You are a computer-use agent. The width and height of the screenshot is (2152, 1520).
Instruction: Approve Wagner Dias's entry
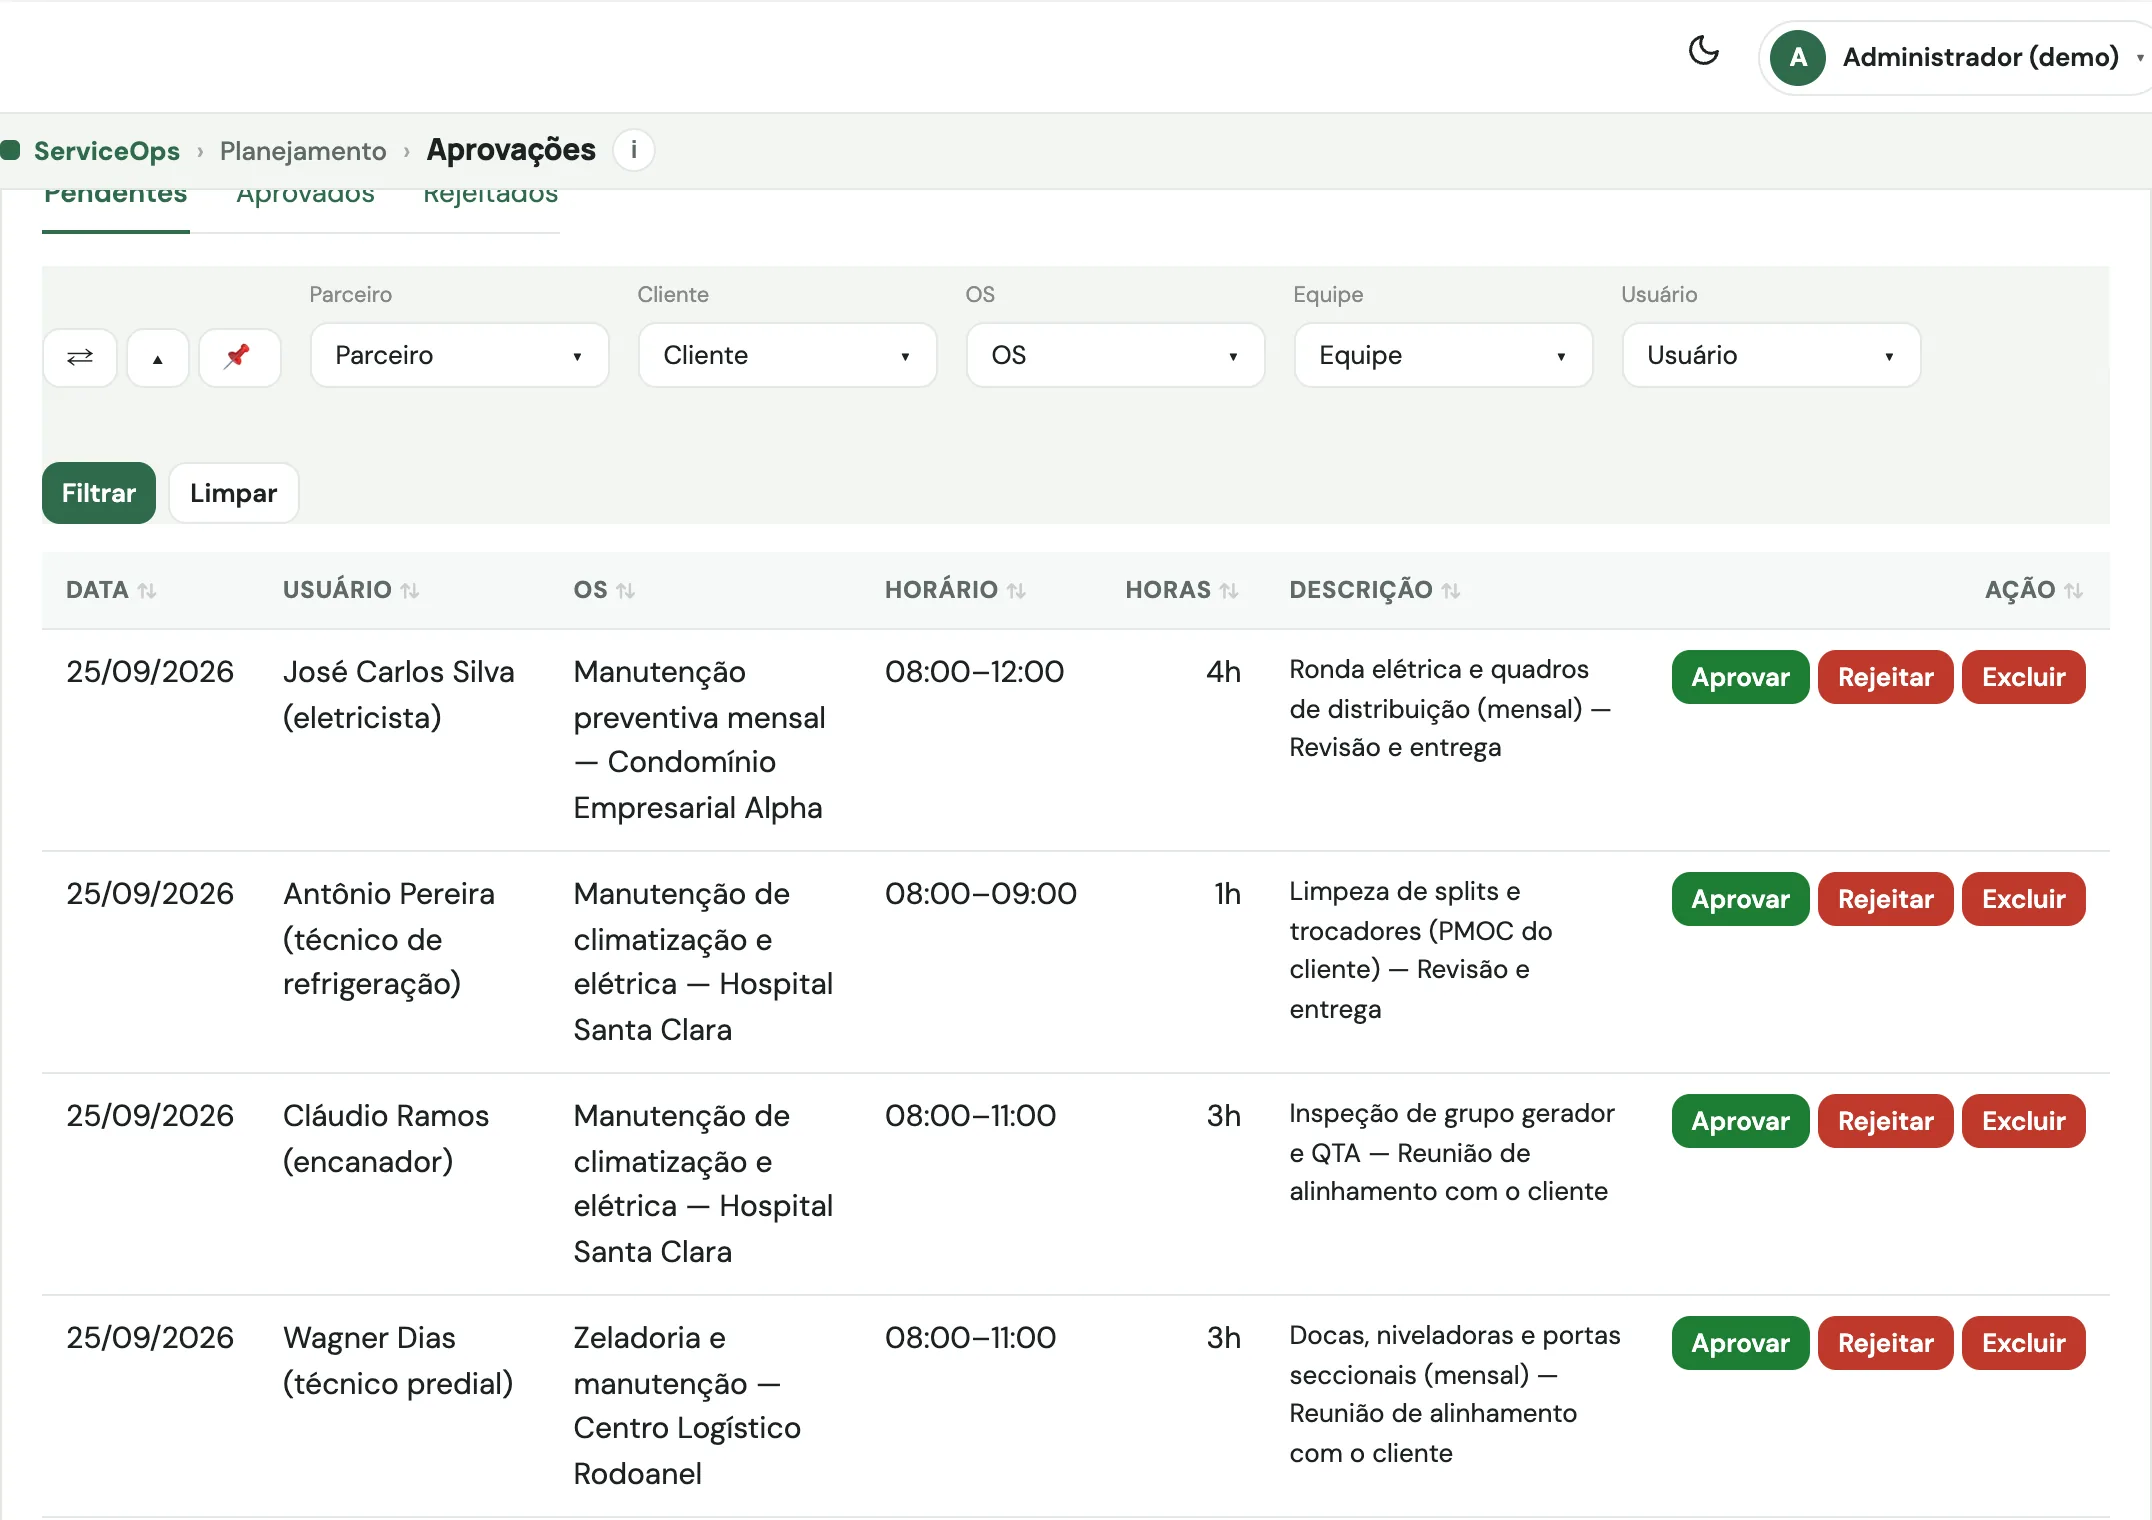(x=1740, y=1343)
